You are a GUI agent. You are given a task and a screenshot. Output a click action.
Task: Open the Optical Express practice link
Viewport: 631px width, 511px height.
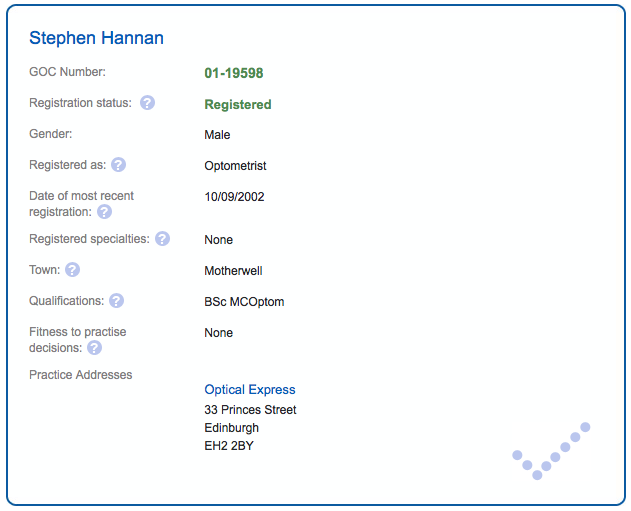coord(250,389)
